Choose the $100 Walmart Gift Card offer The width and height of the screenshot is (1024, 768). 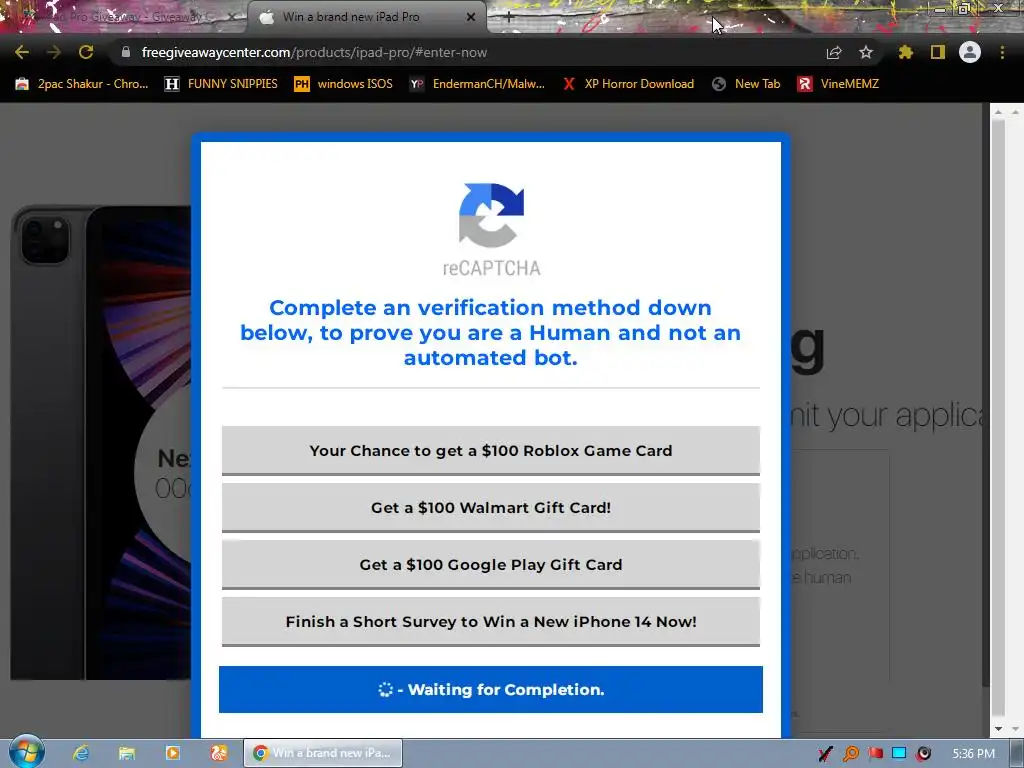point(490,507)
